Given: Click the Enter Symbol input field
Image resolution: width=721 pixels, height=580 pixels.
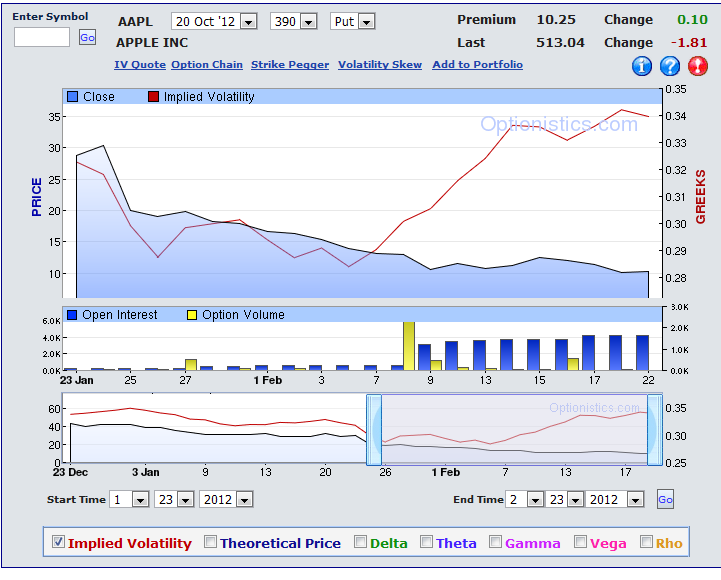Looking at the screenshot, I should [x=42, y=37].
